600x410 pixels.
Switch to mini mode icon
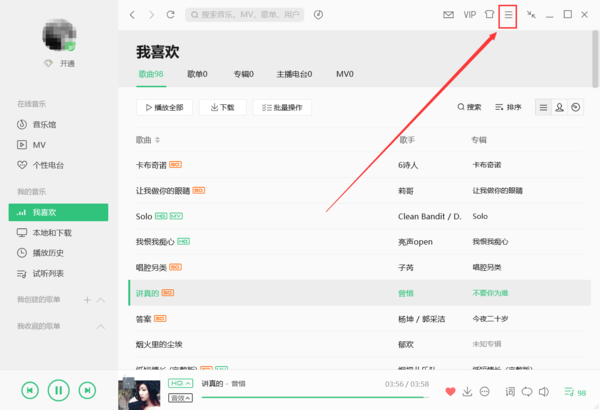pyautogui.click(x=531, y=15)
